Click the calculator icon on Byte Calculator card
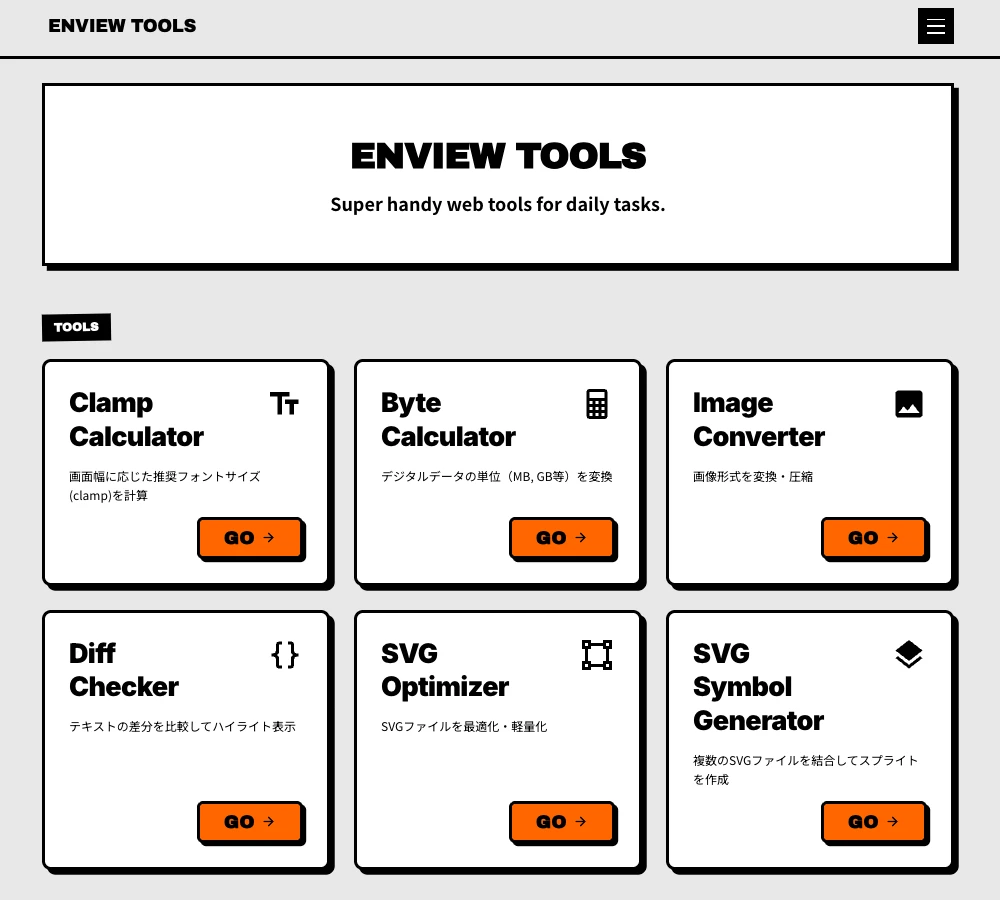Viewport: 1000px width, 900px height. (x=597, y=403)
